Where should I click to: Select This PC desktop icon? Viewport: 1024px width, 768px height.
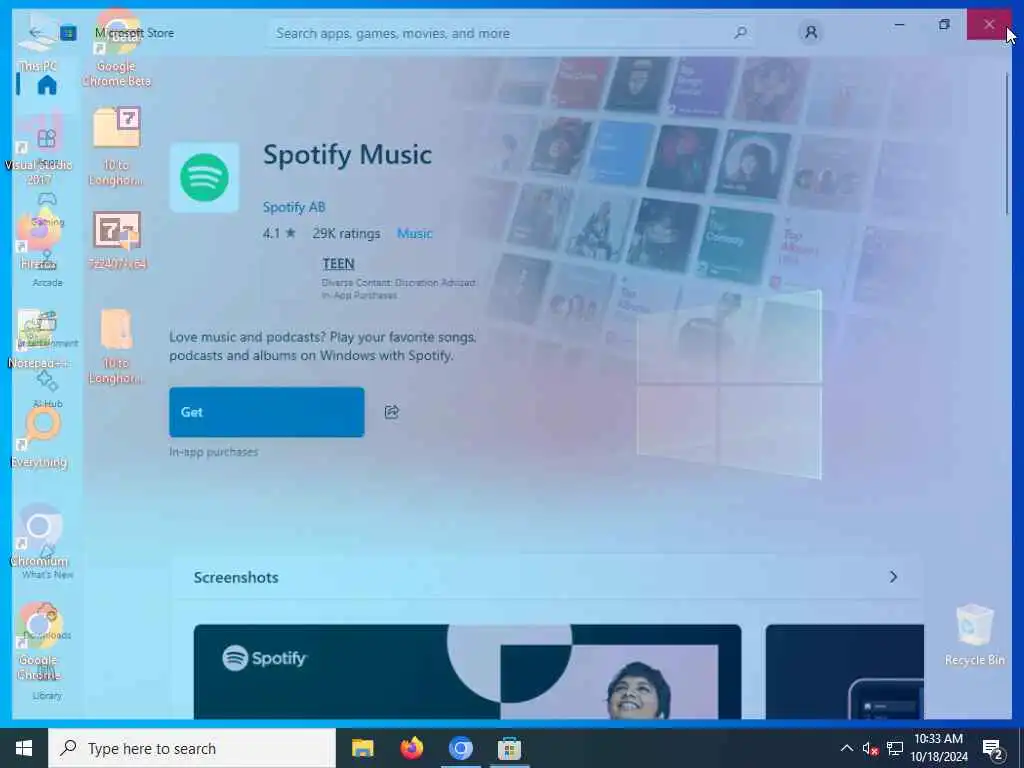(x=37, y=42)
